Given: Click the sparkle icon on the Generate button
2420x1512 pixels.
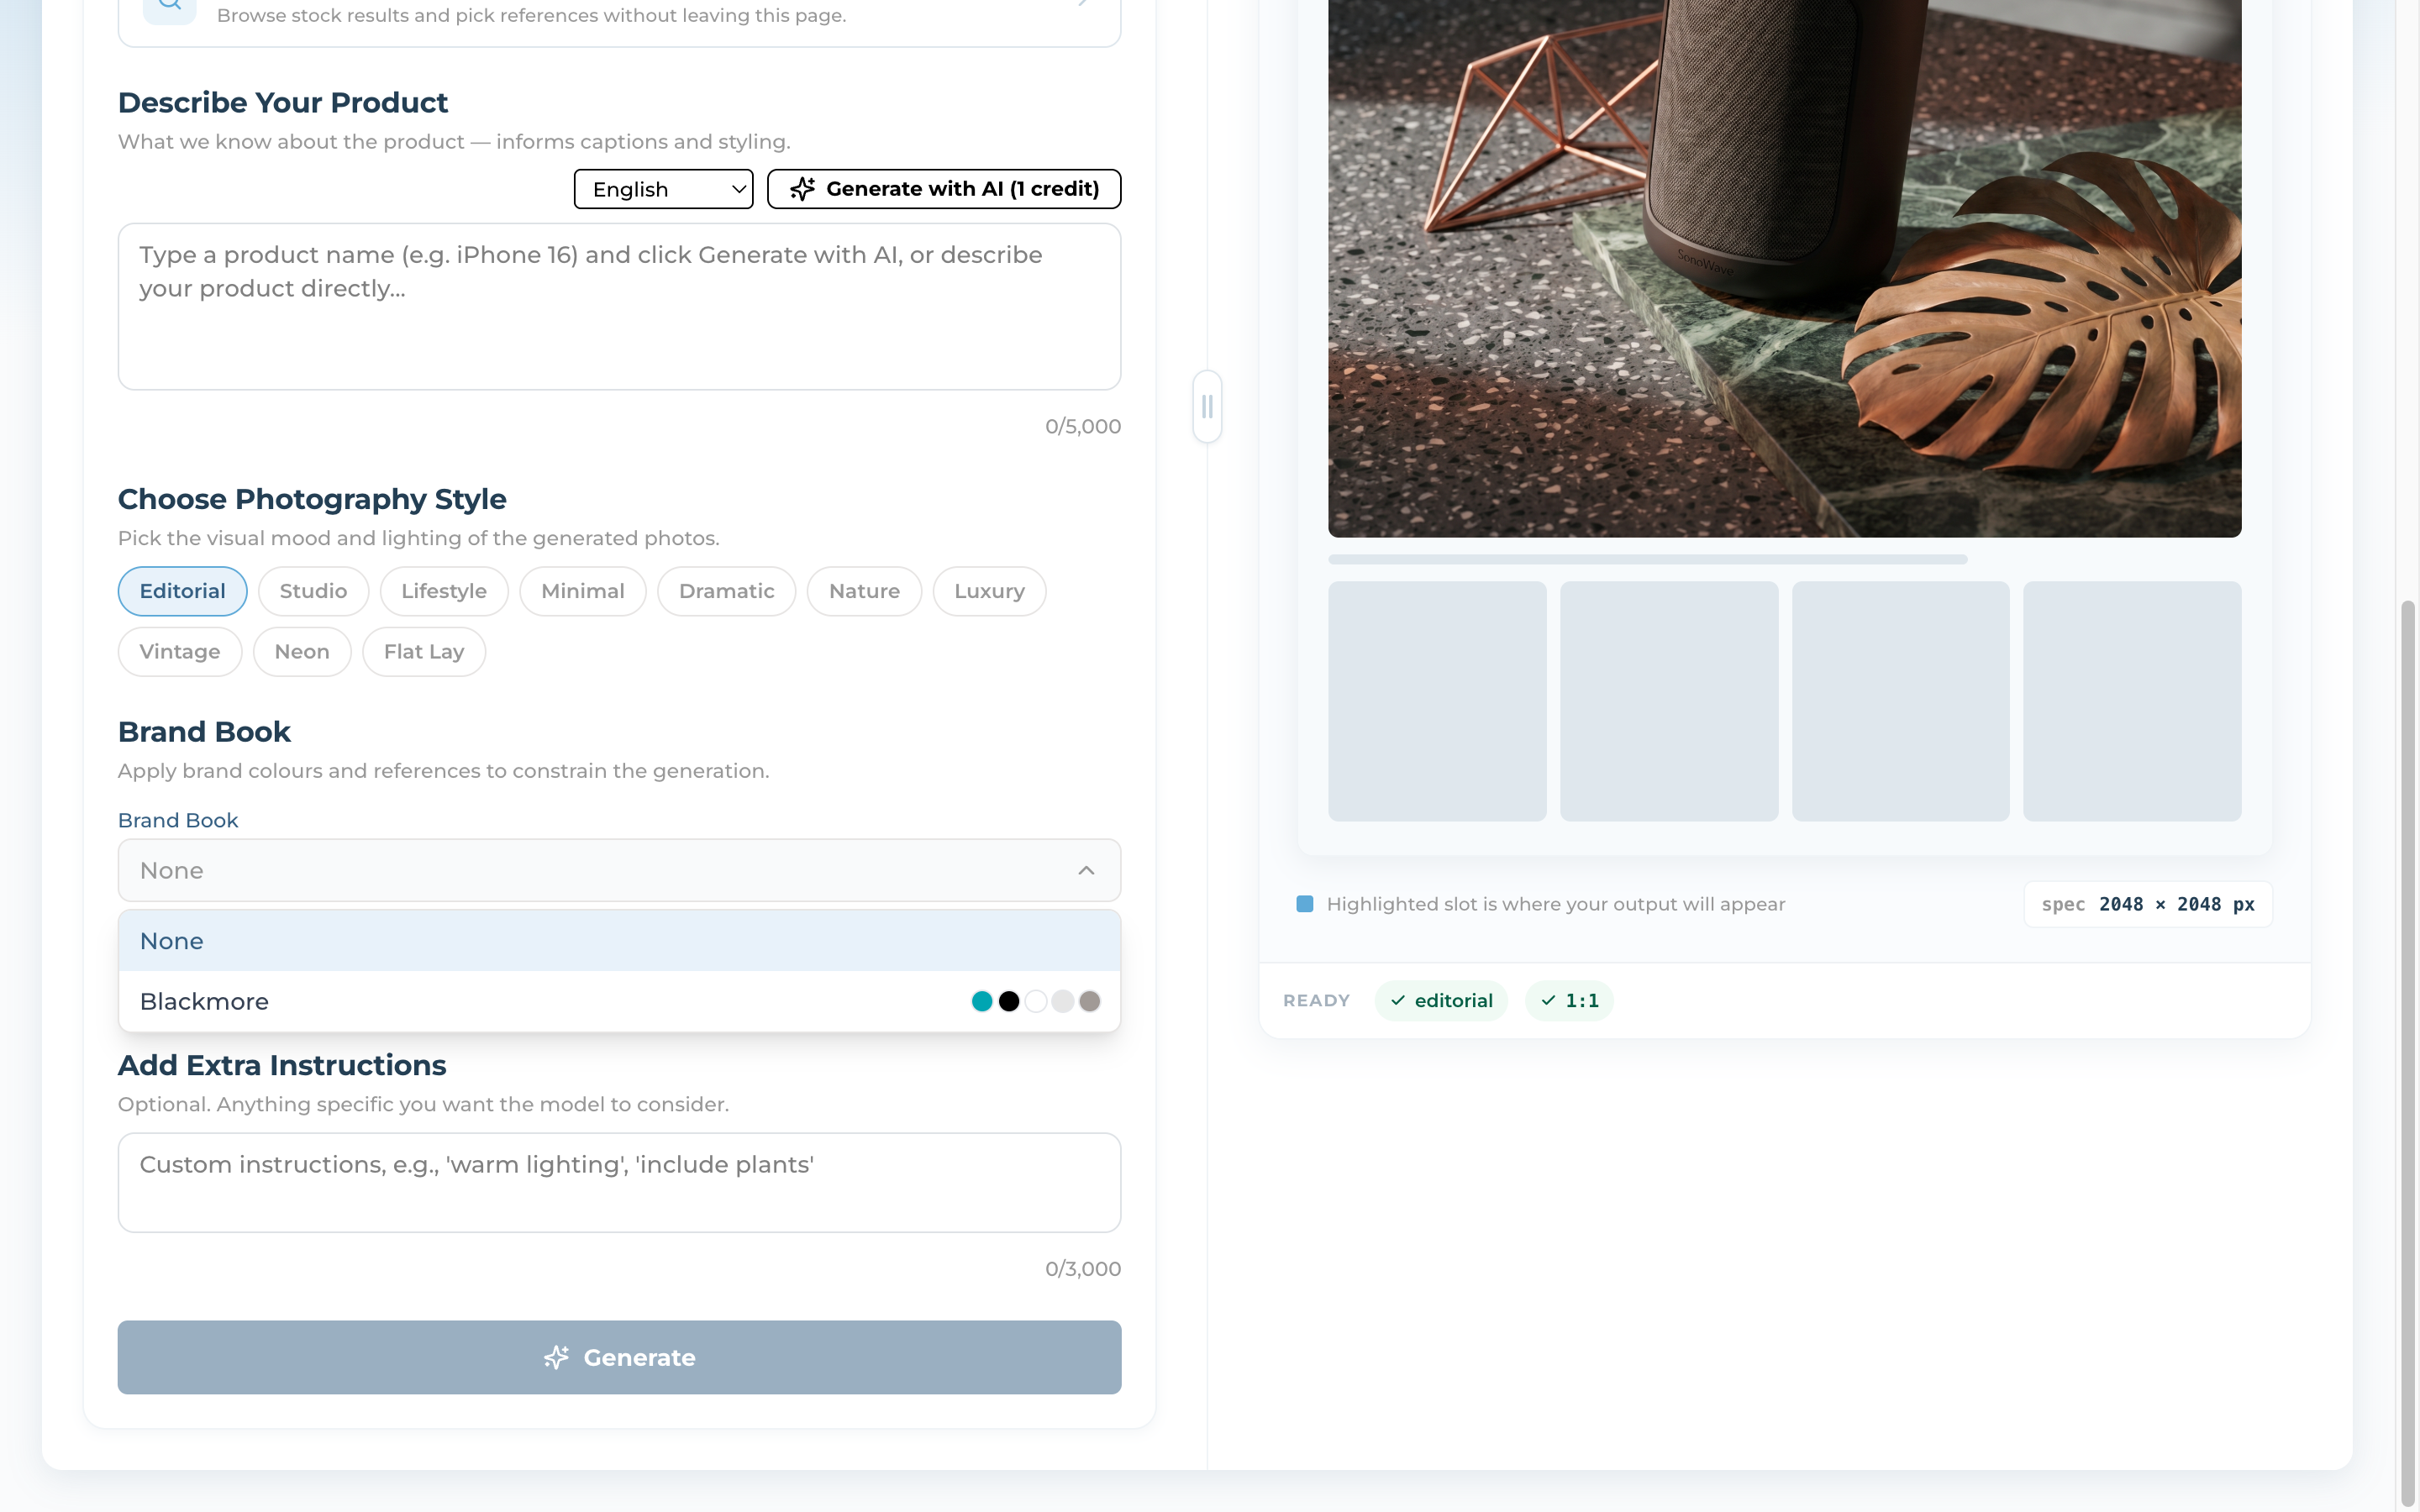Looking at the screenshot, I should (556, 1357).
